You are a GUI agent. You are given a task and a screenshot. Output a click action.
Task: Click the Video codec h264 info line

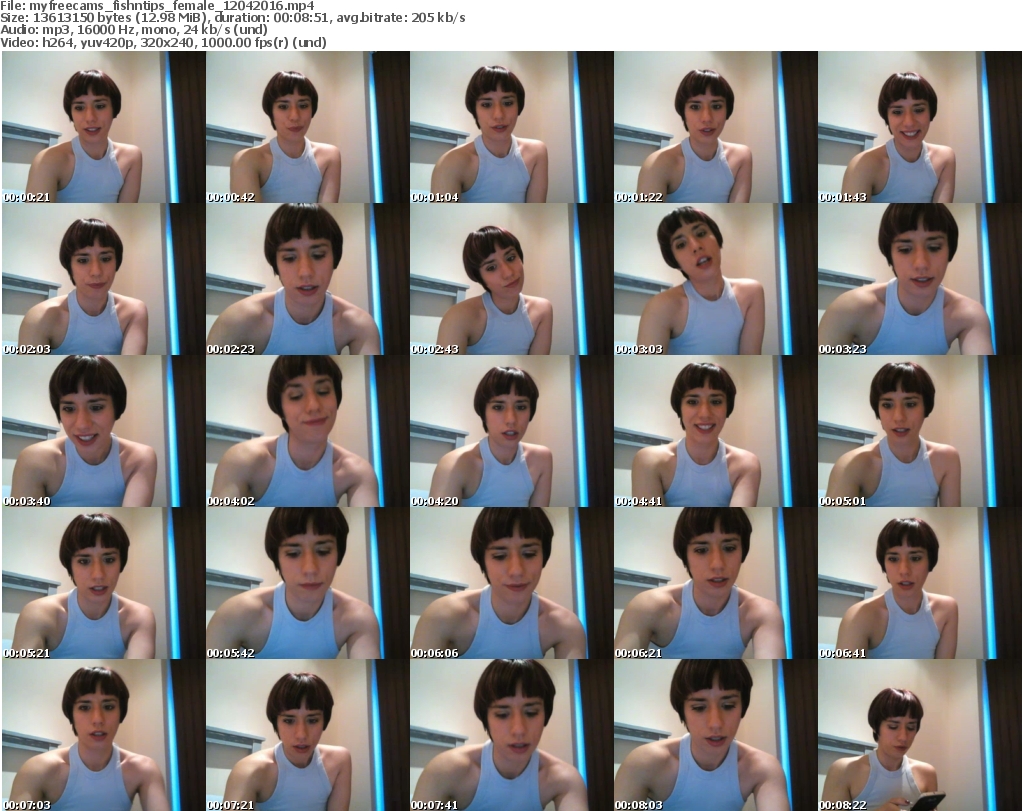point(164,43)
